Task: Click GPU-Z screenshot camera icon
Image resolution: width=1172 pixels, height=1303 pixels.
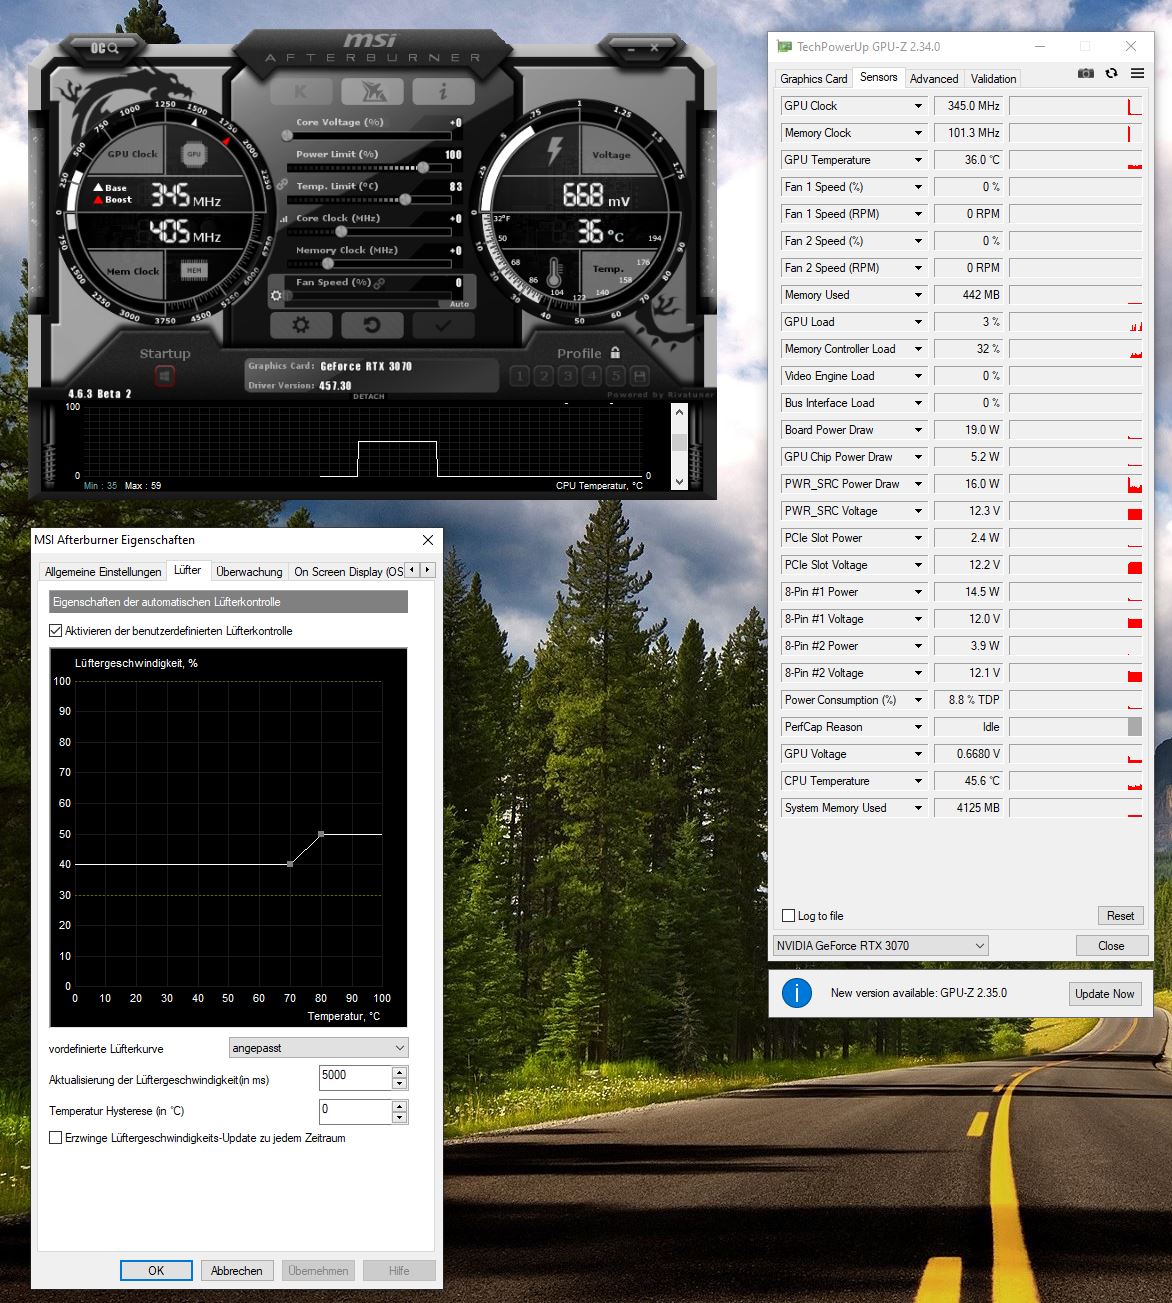Action: click(1086, 73)
